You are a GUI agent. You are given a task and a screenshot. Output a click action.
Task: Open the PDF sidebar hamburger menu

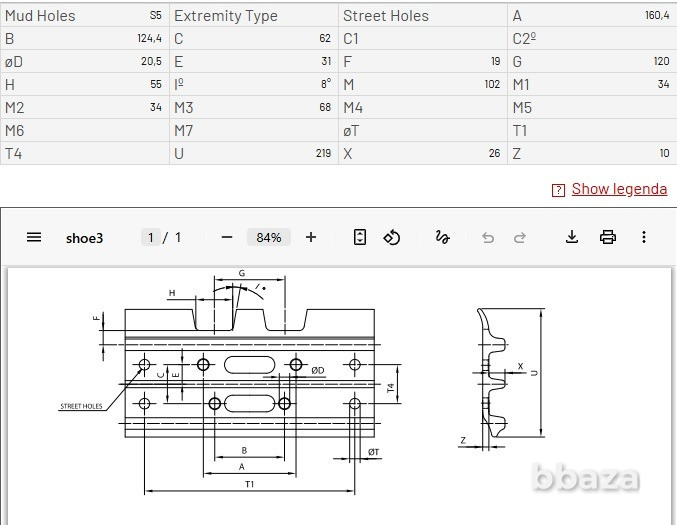34,237
